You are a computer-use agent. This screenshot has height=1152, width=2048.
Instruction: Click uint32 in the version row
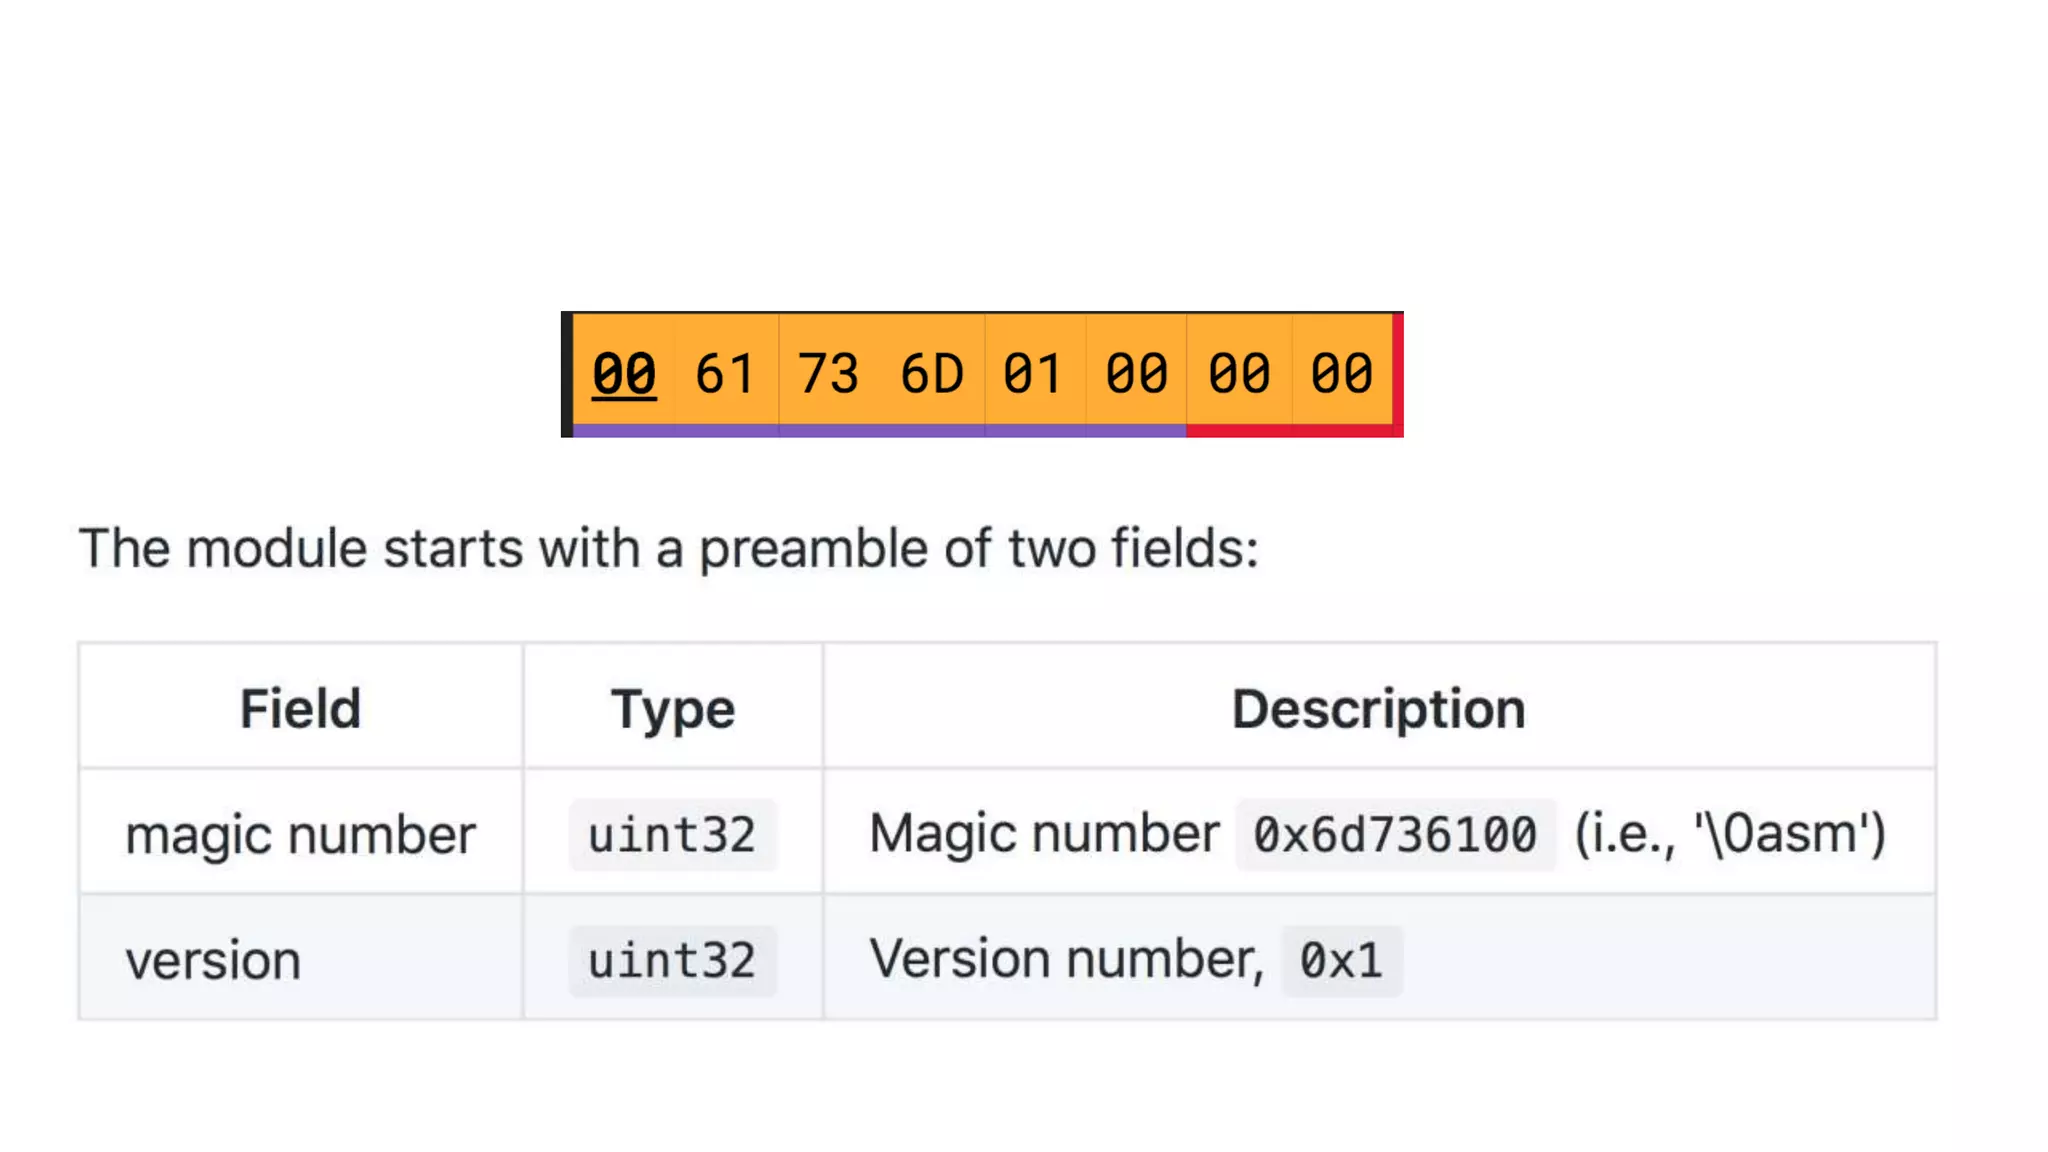click(672, 961)
